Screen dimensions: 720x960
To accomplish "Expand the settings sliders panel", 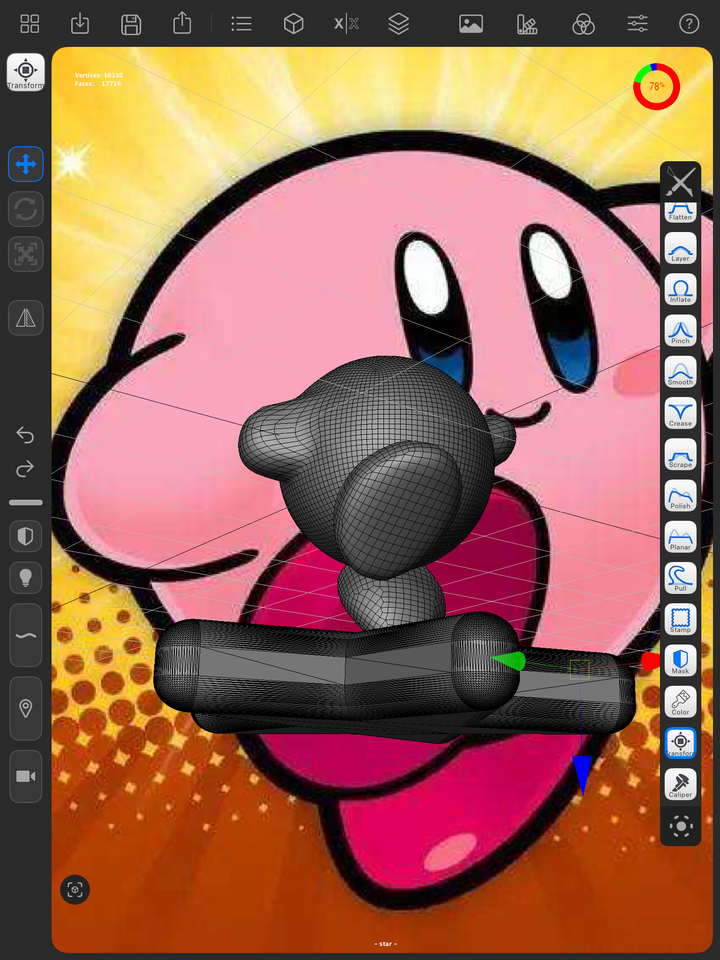I will coord(637,24).
